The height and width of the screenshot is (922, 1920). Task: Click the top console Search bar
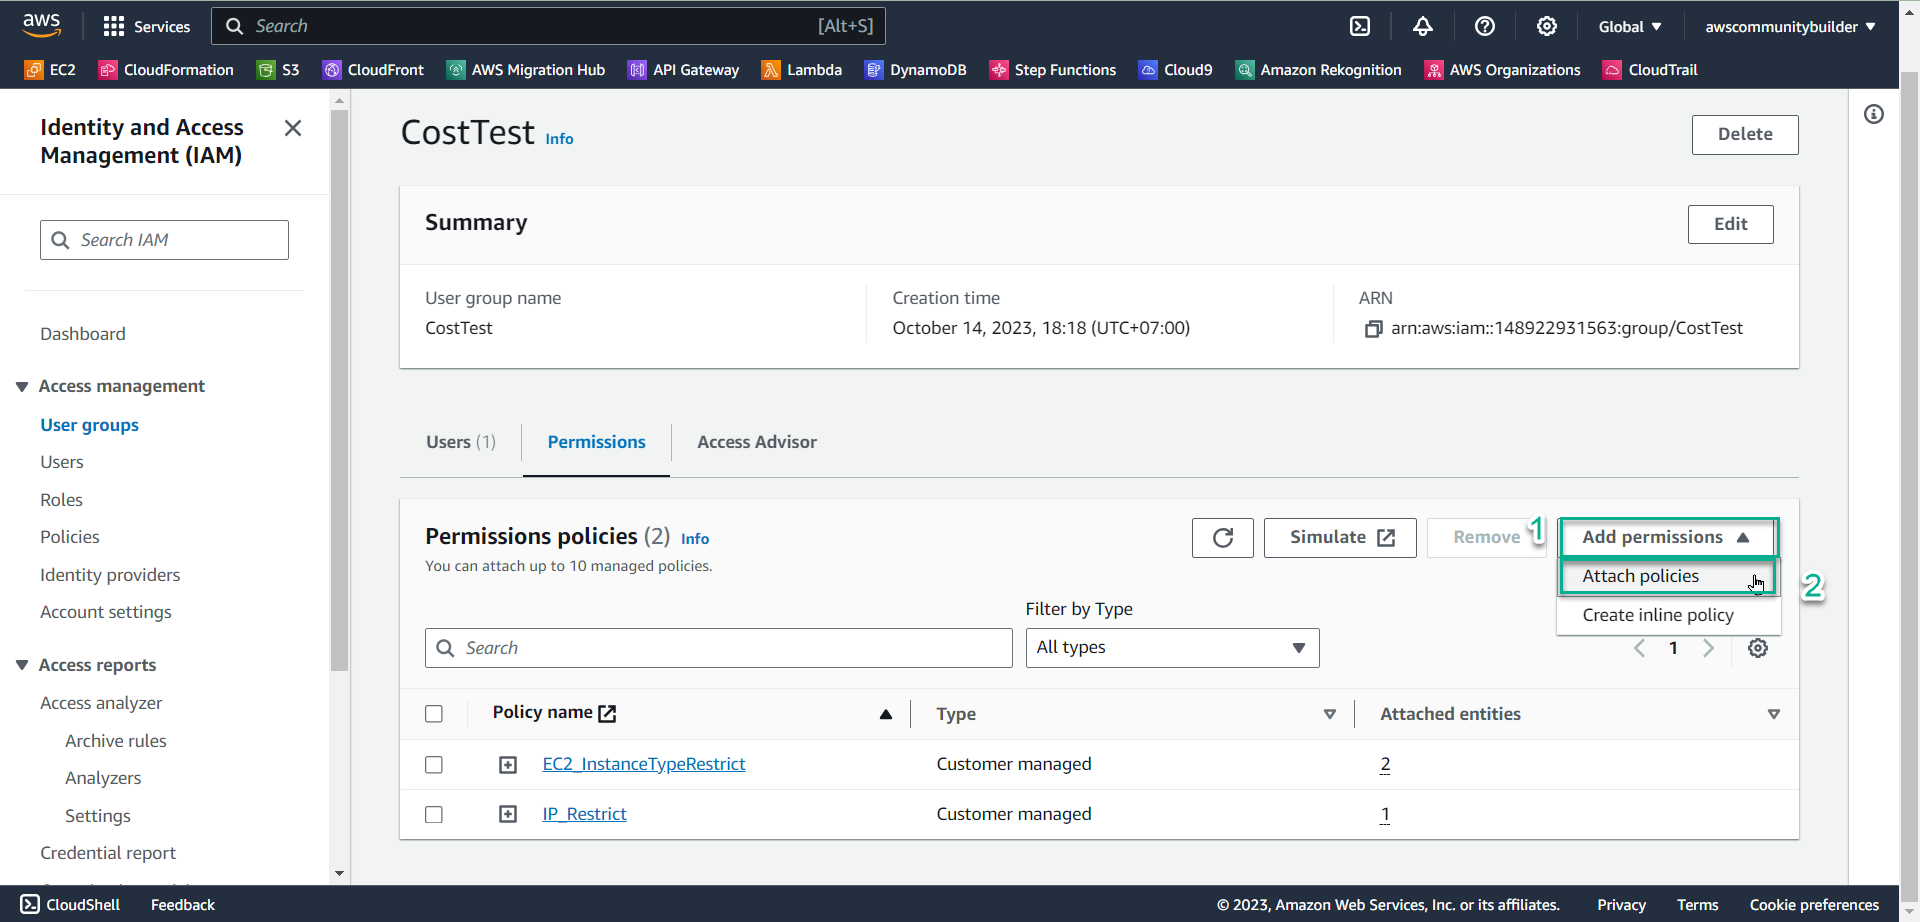coord(548,26)
